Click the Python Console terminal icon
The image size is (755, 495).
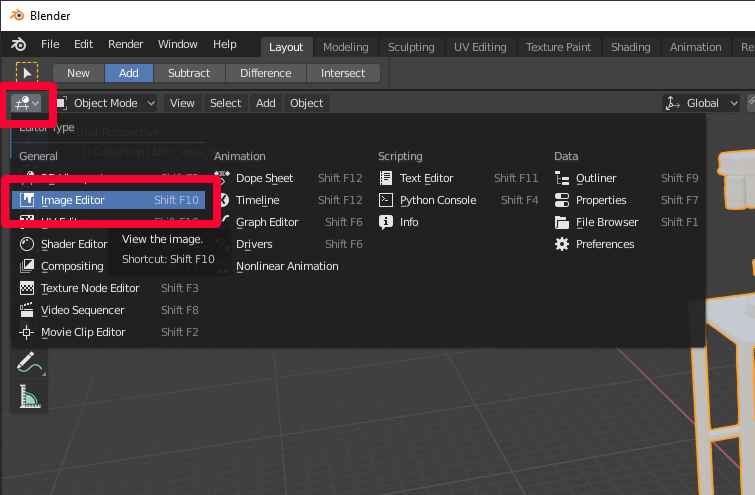click(386, 200)
